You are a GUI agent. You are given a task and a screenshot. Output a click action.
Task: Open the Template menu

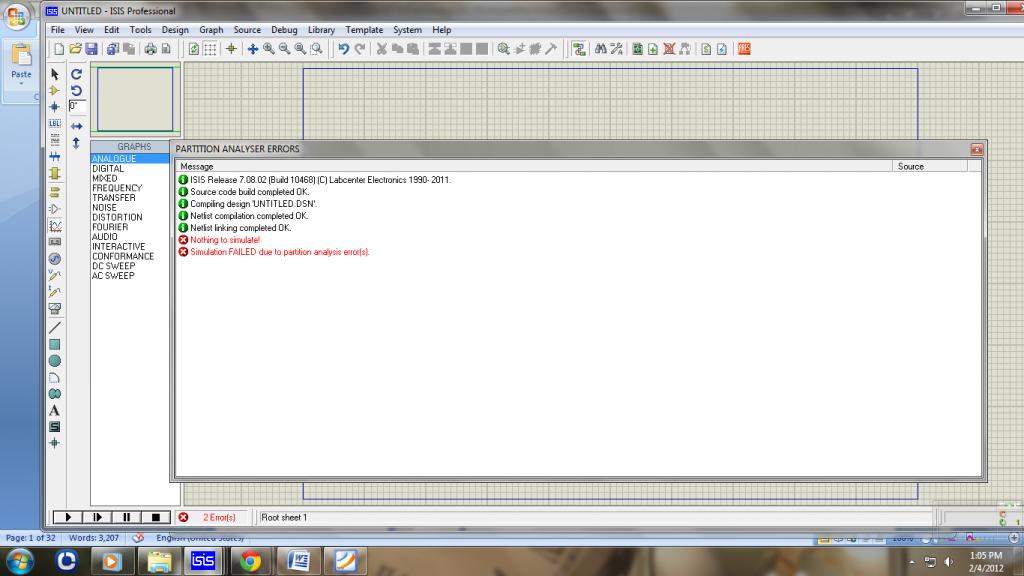[x=364, y=30]
